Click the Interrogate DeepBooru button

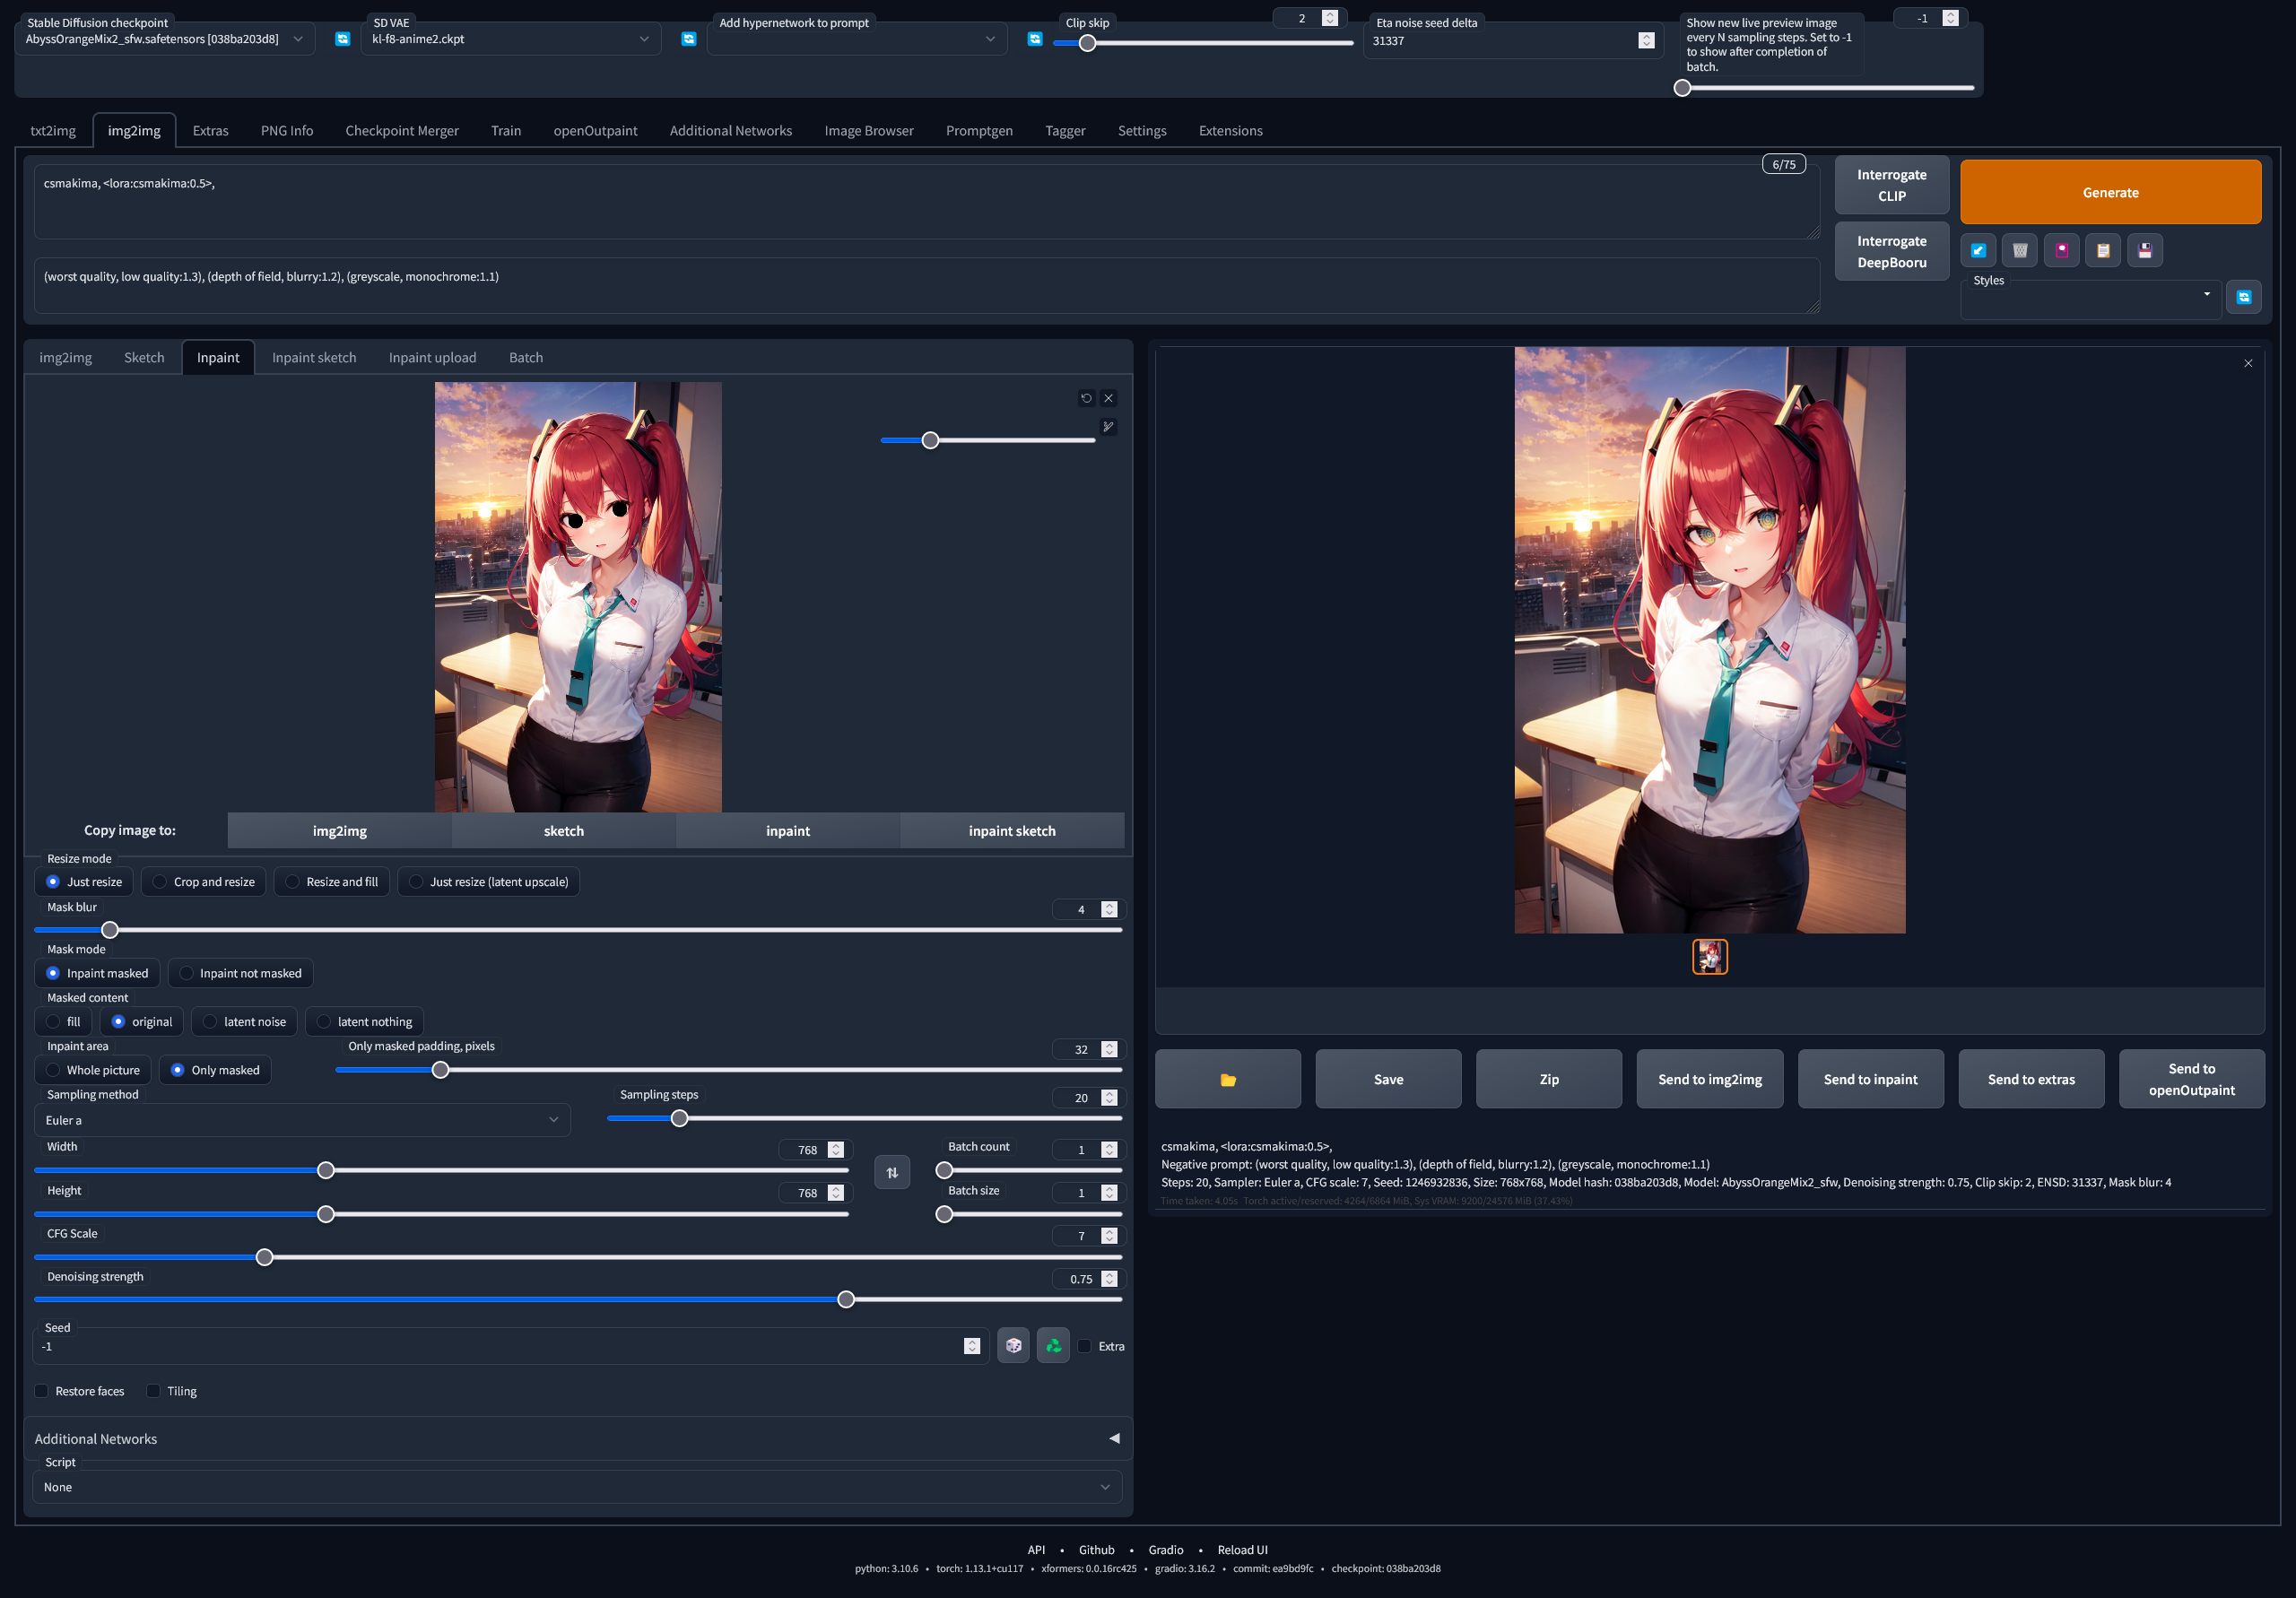pos(1891,252)
